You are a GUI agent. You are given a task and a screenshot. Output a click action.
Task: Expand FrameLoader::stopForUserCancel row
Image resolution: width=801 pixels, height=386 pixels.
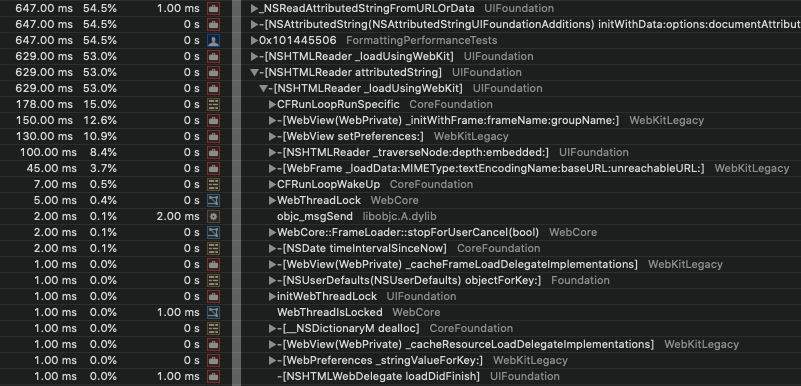tap(273, 232)
